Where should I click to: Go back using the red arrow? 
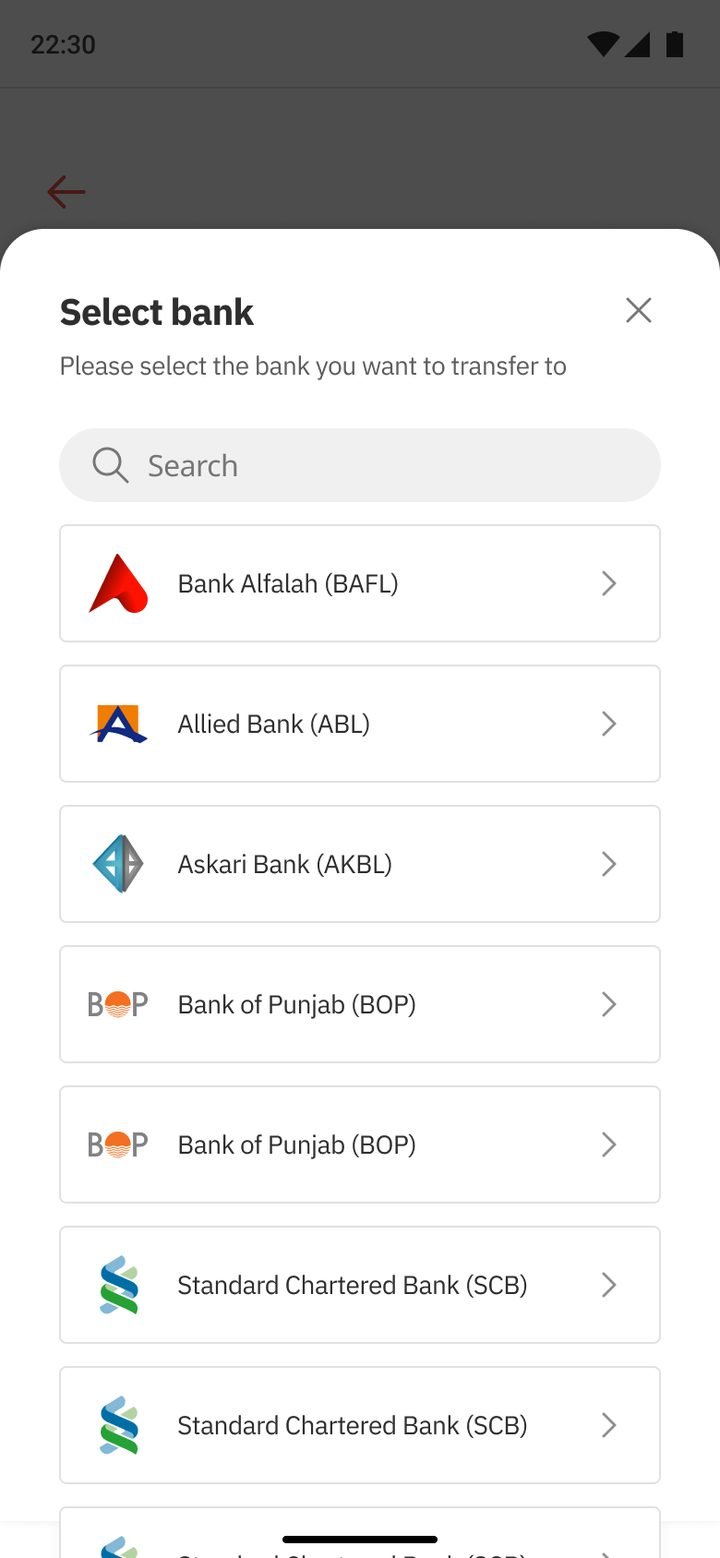pyautogui.click(x=66, y=192)
